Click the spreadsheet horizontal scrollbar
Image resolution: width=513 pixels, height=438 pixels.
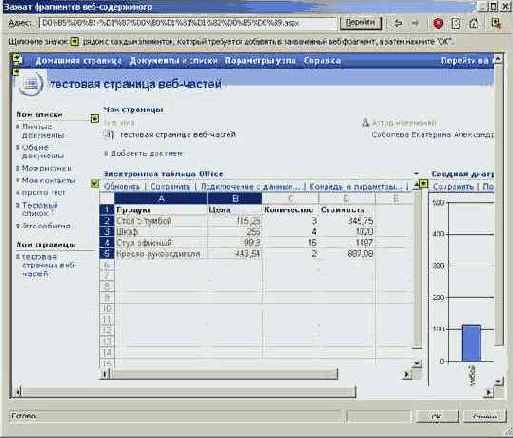pyautogui.click(x=222, y=374)
